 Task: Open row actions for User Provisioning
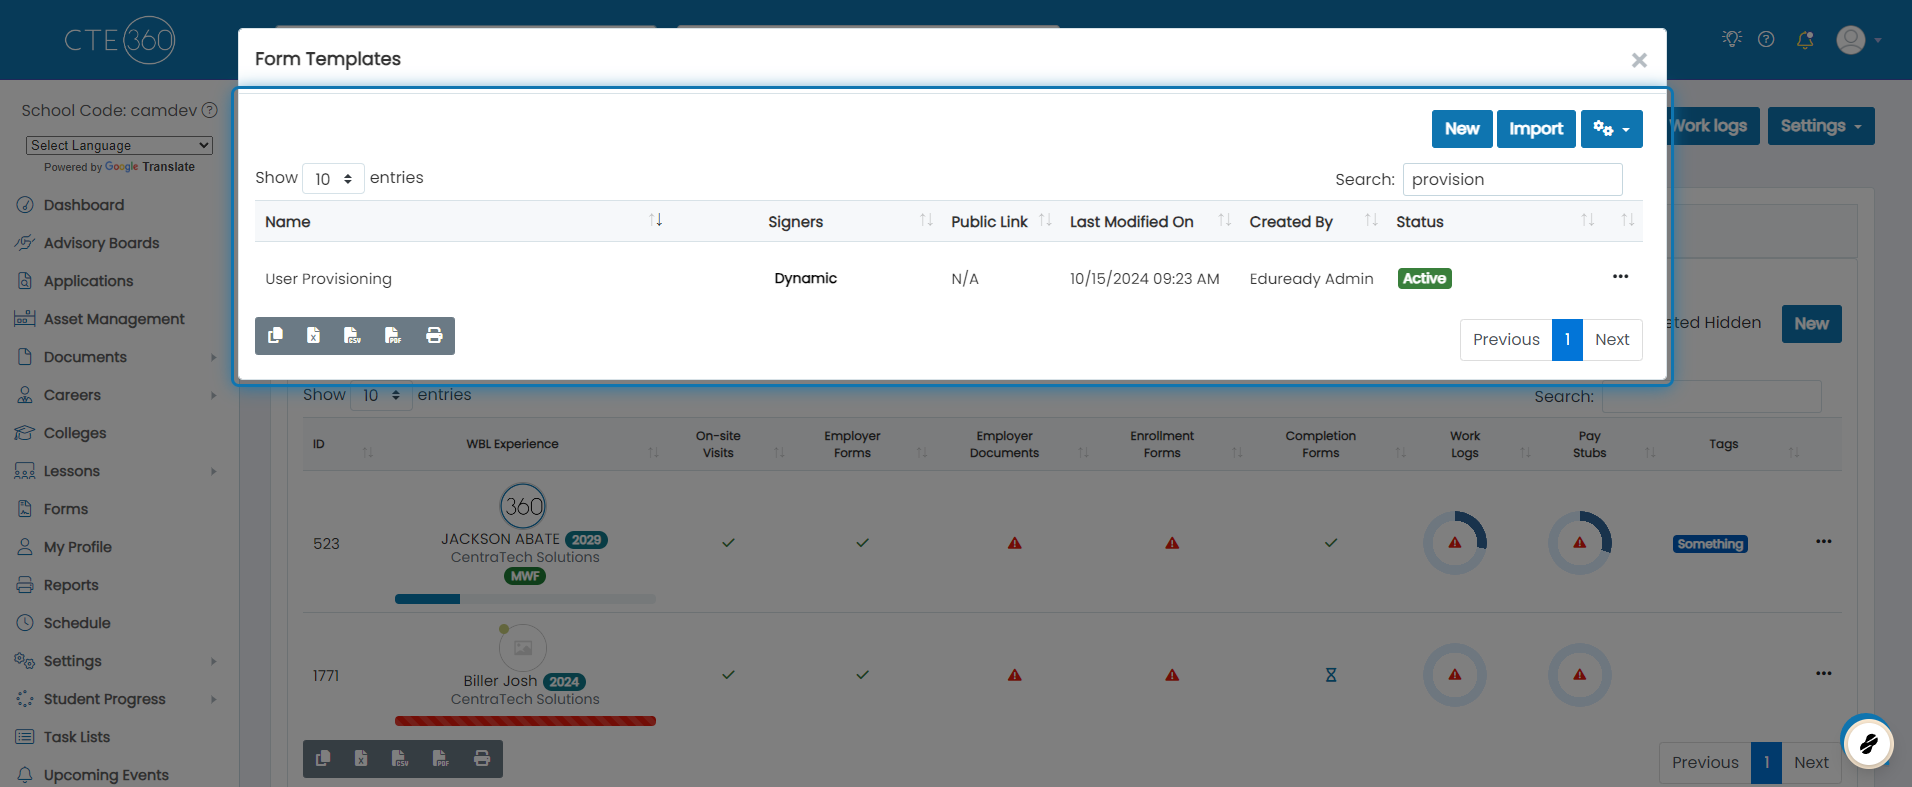[x=1620, y=277]
